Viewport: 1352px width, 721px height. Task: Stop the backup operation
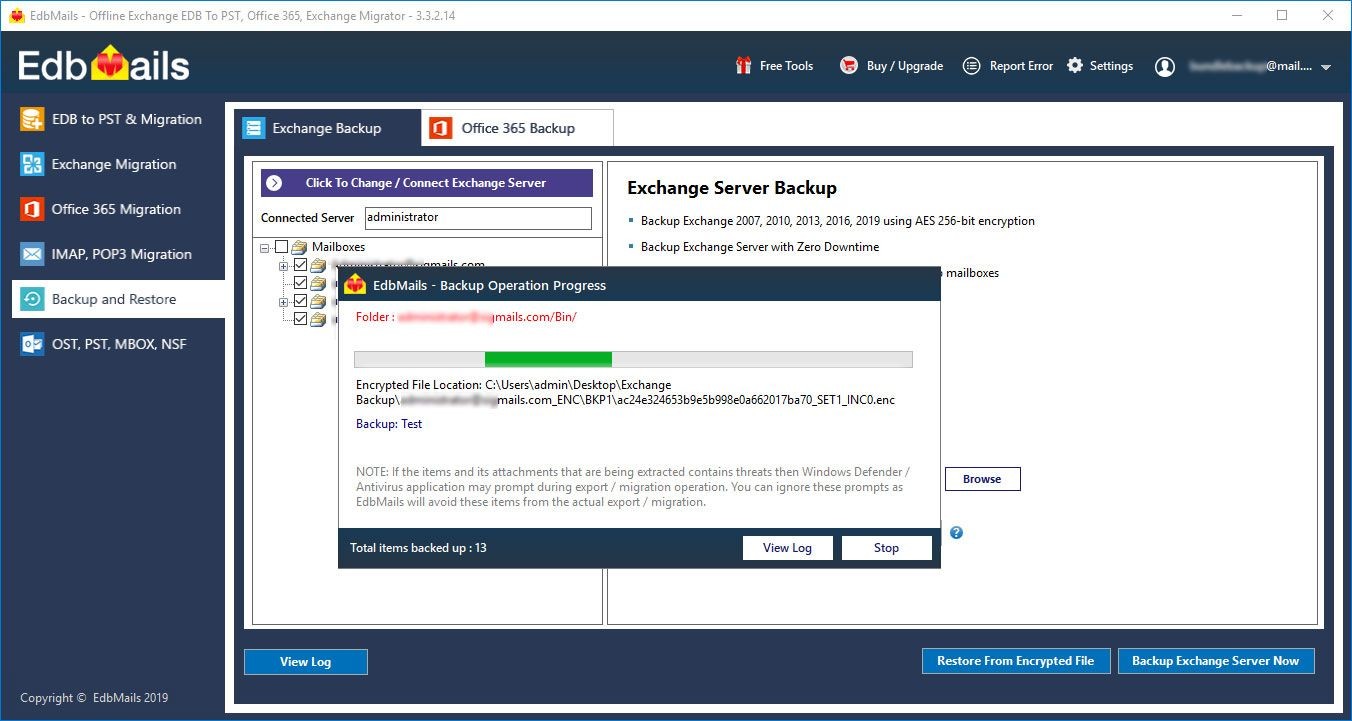click(x=886, y=548)
